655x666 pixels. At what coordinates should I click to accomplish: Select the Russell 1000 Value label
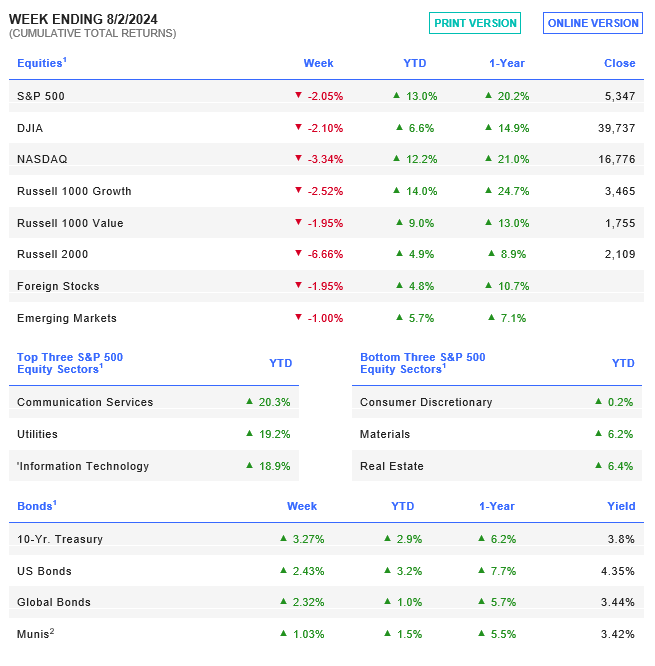tap(70, 223)
